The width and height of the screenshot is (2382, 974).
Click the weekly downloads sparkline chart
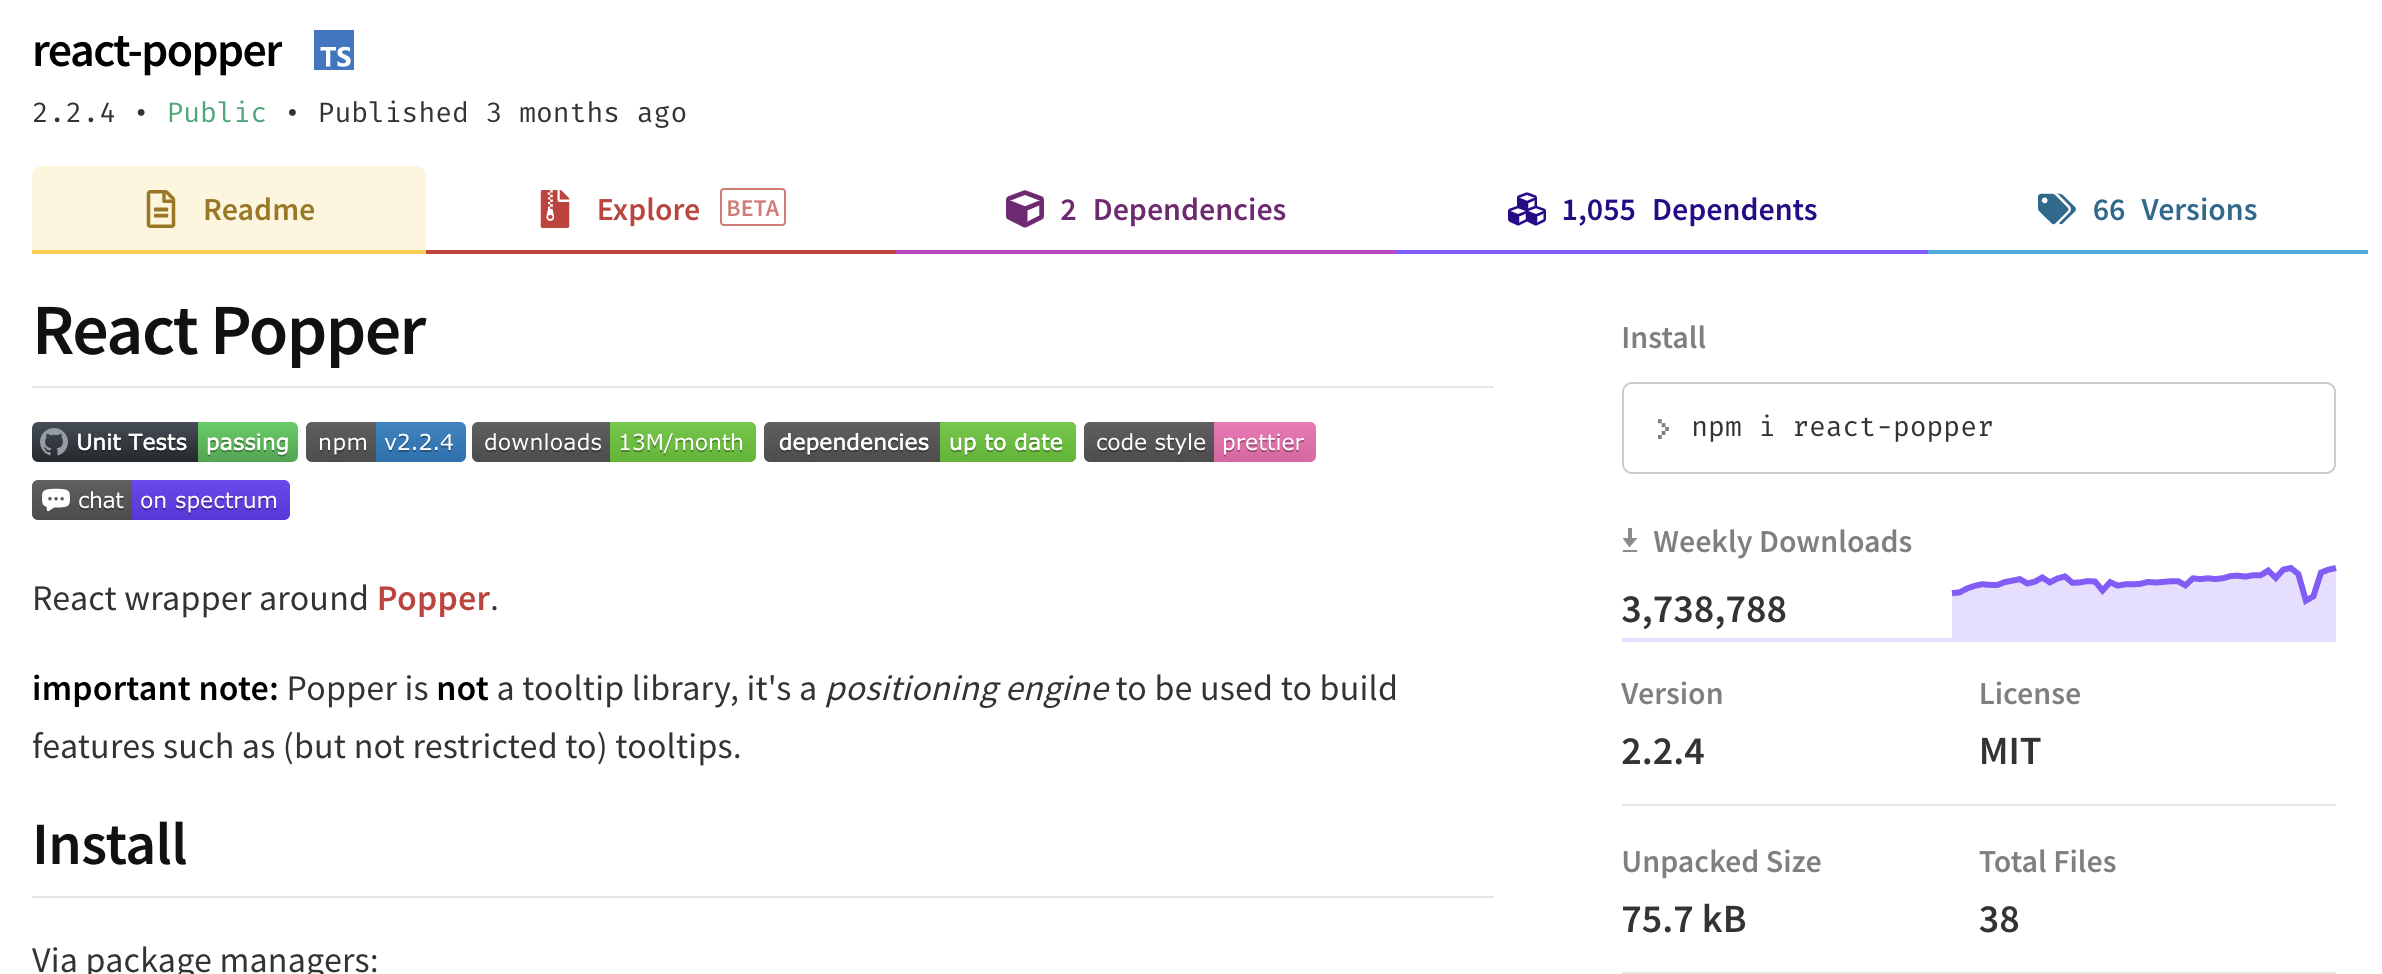[2143, 603]
